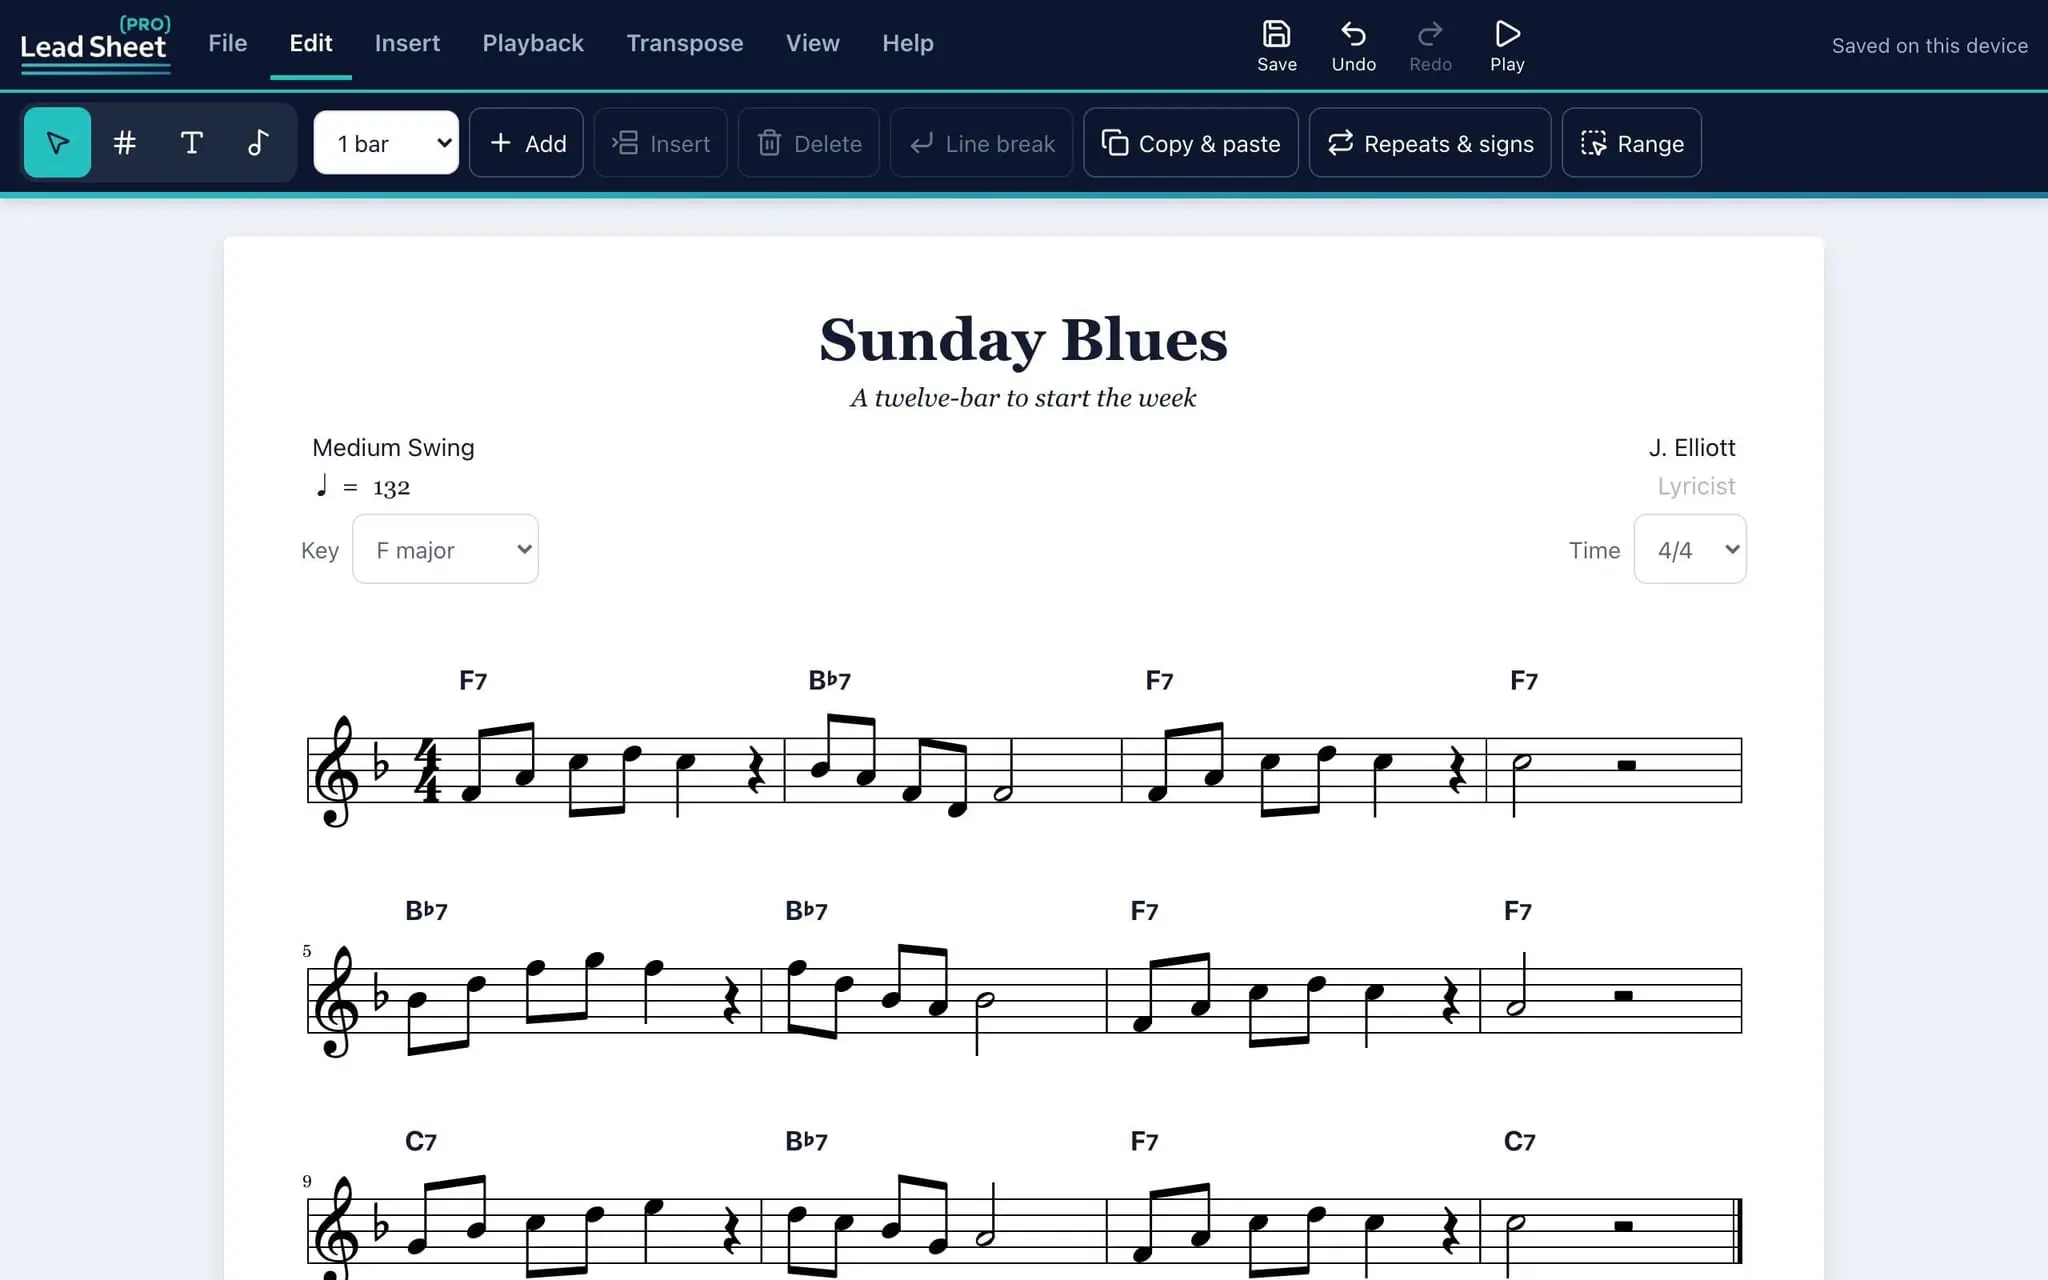2048x1280 pixels.
Task: Click the subtitle A twelve-bar to start the week
Action: [x=1023, y=398]
